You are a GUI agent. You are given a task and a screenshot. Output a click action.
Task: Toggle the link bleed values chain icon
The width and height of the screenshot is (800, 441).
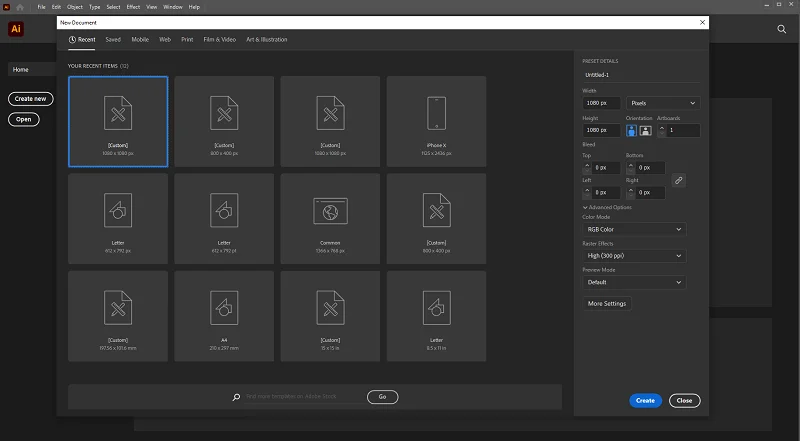click(679, 180)
